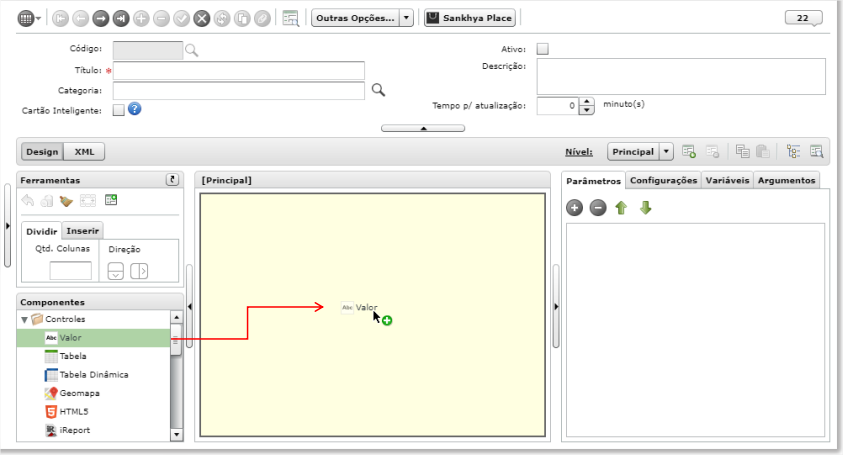This screenshot has width=843, height=455.
Task: Remove level icon next to add level
Action: (x=712, y=152)
